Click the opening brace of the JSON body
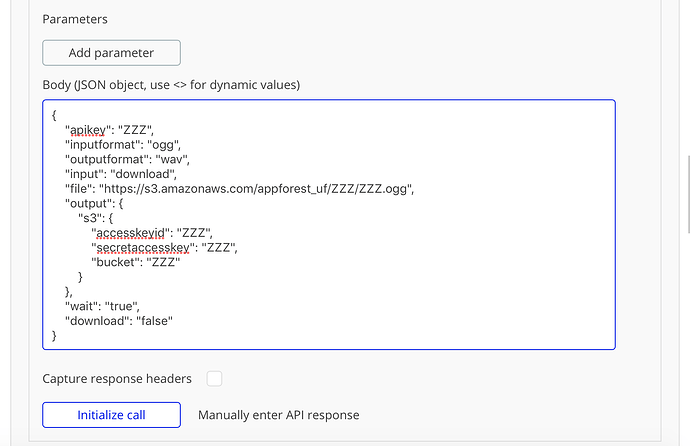Screen dimensions: 690x446 coord(54,116)
